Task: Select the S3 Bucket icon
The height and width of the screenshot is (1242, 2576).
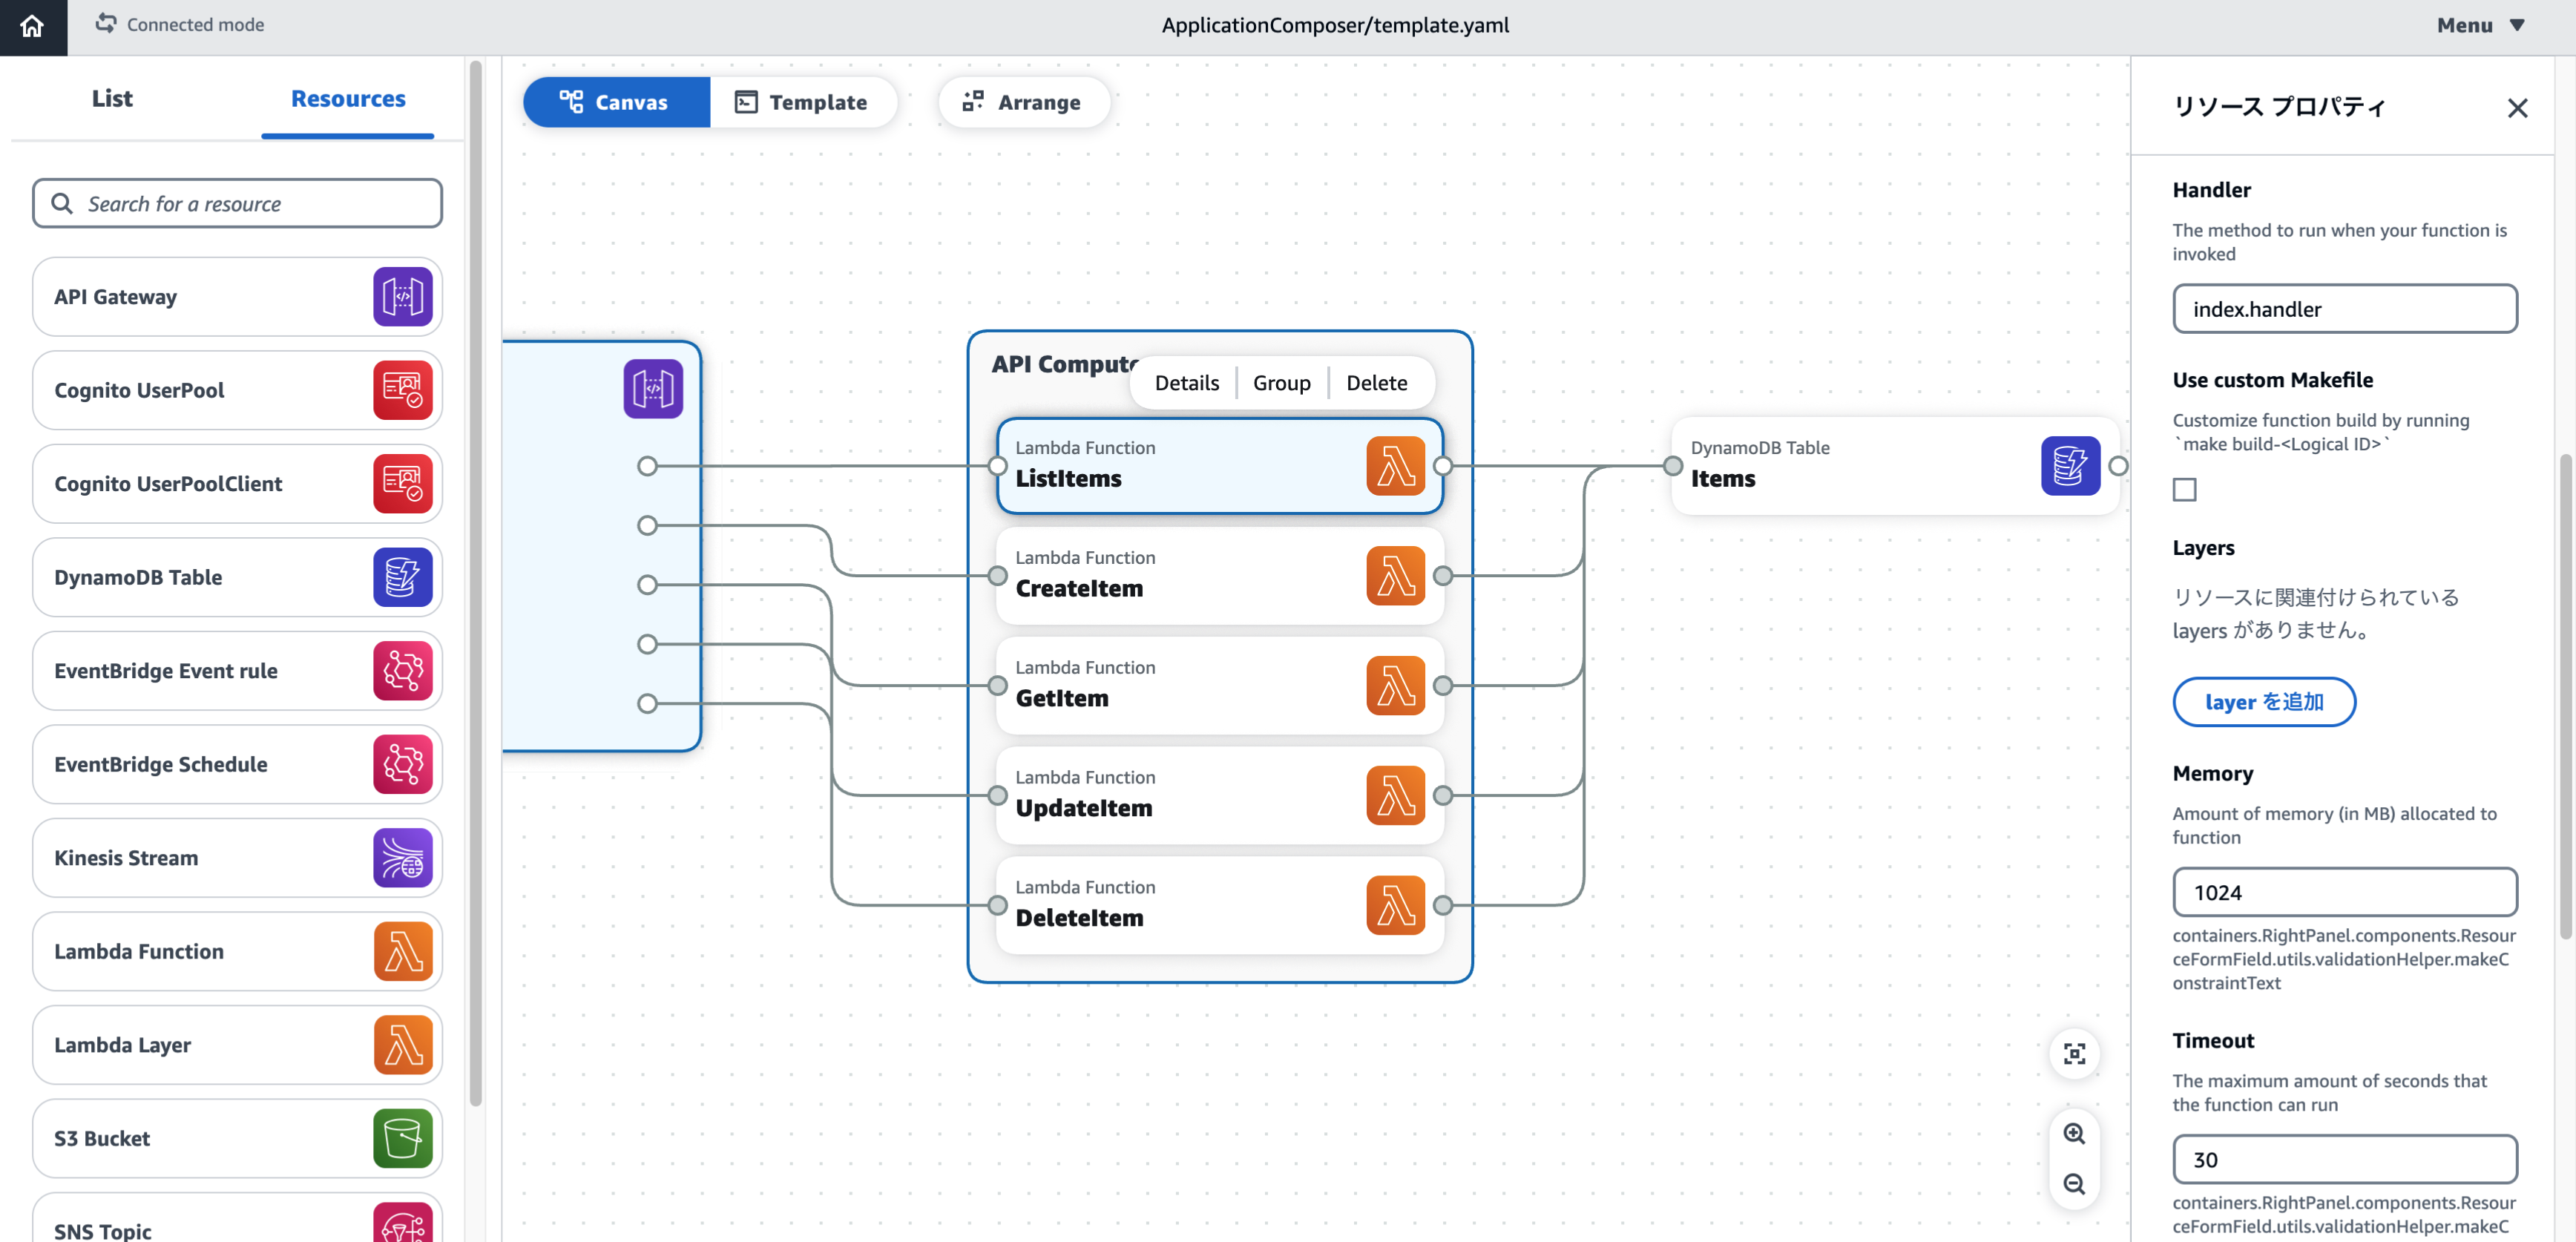Action: [x=403, y=1138]
